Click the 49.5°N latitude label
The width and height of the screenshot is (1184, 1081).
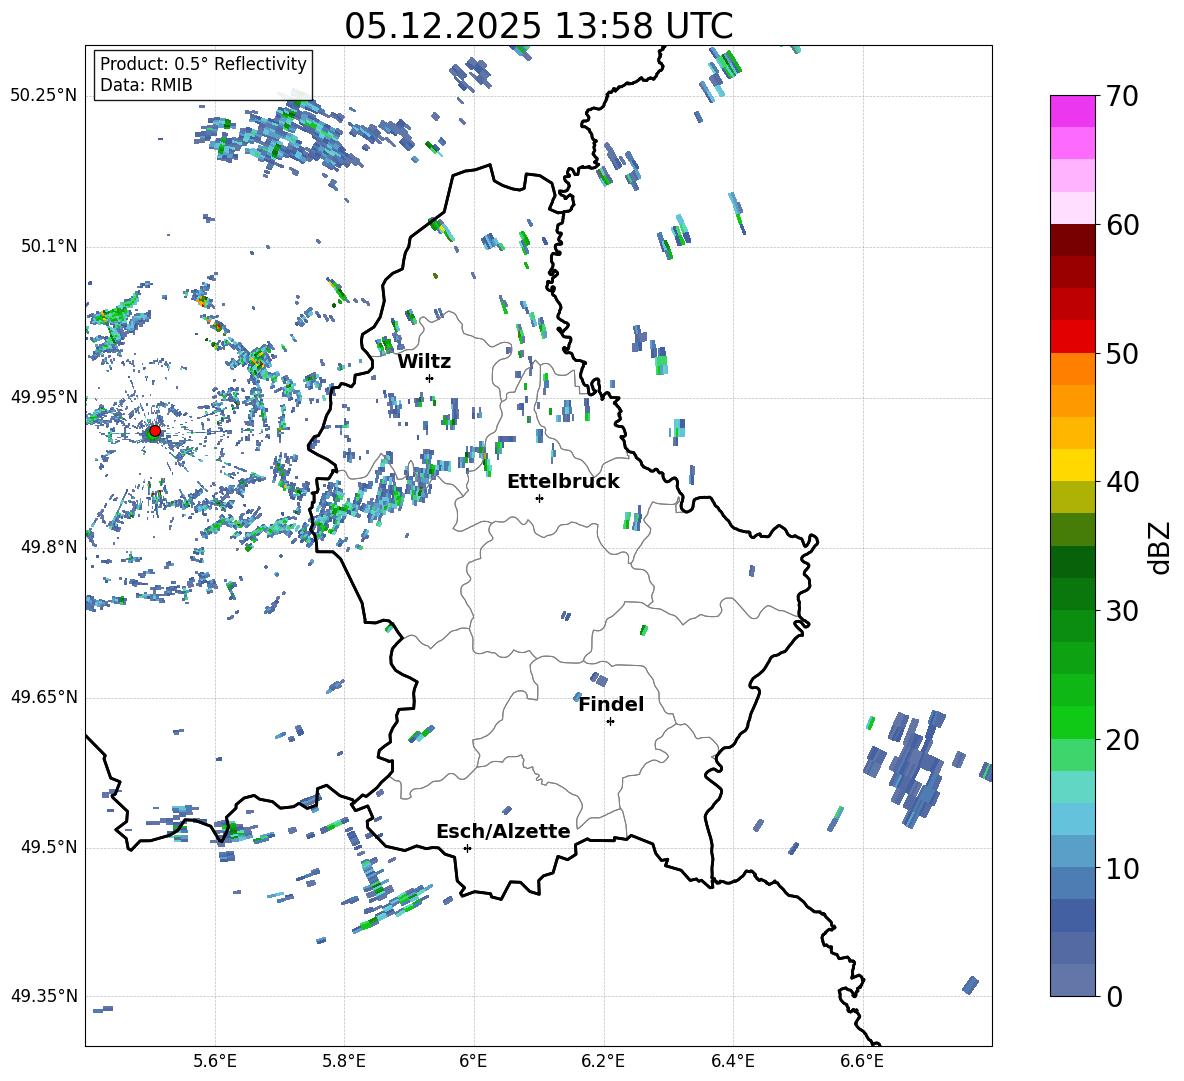click(x=49, y=848)
